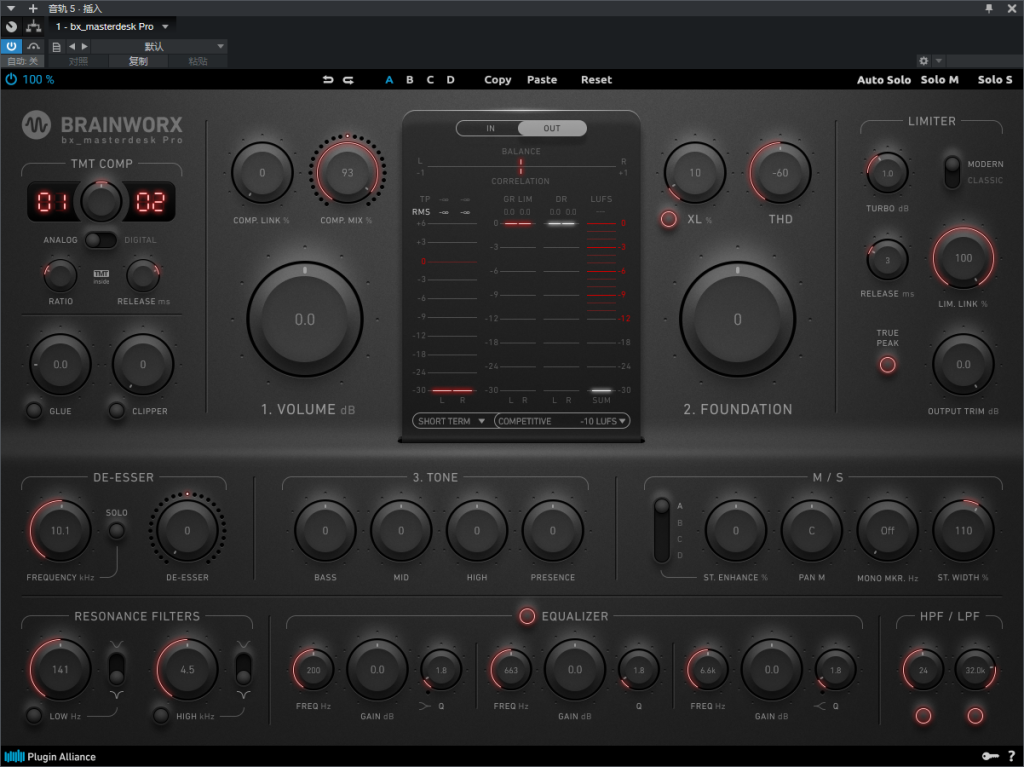The width and height of the screenshot is (1024, 767).
Task: Open the license key icon
Action: point(990,757)
